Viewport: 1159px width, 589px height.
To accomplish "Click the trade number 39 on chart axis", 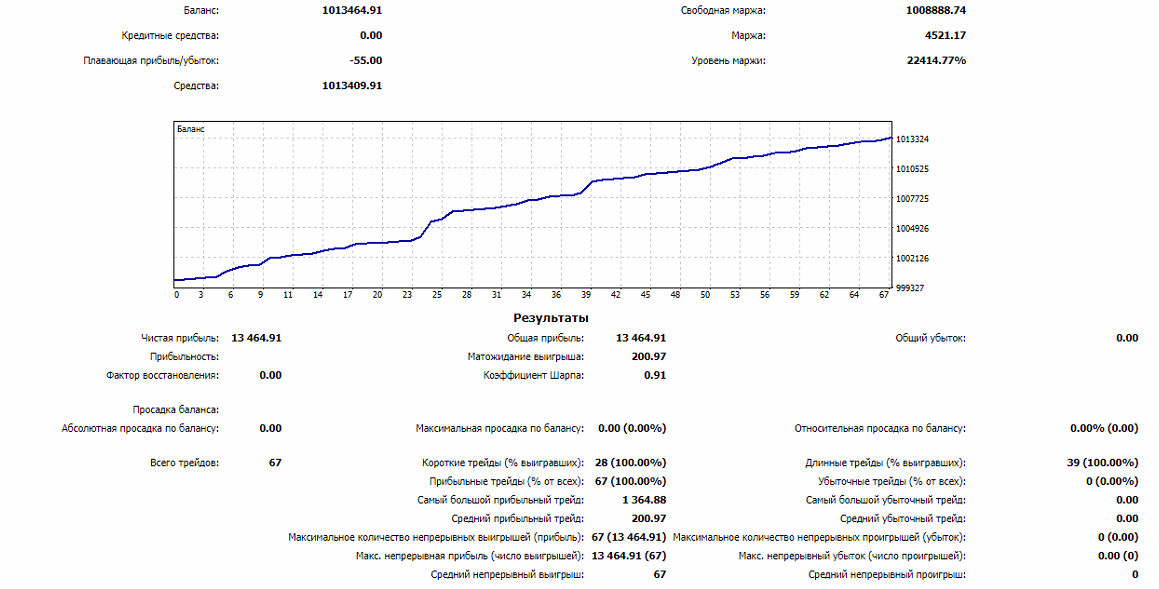I will click(585, 294).
